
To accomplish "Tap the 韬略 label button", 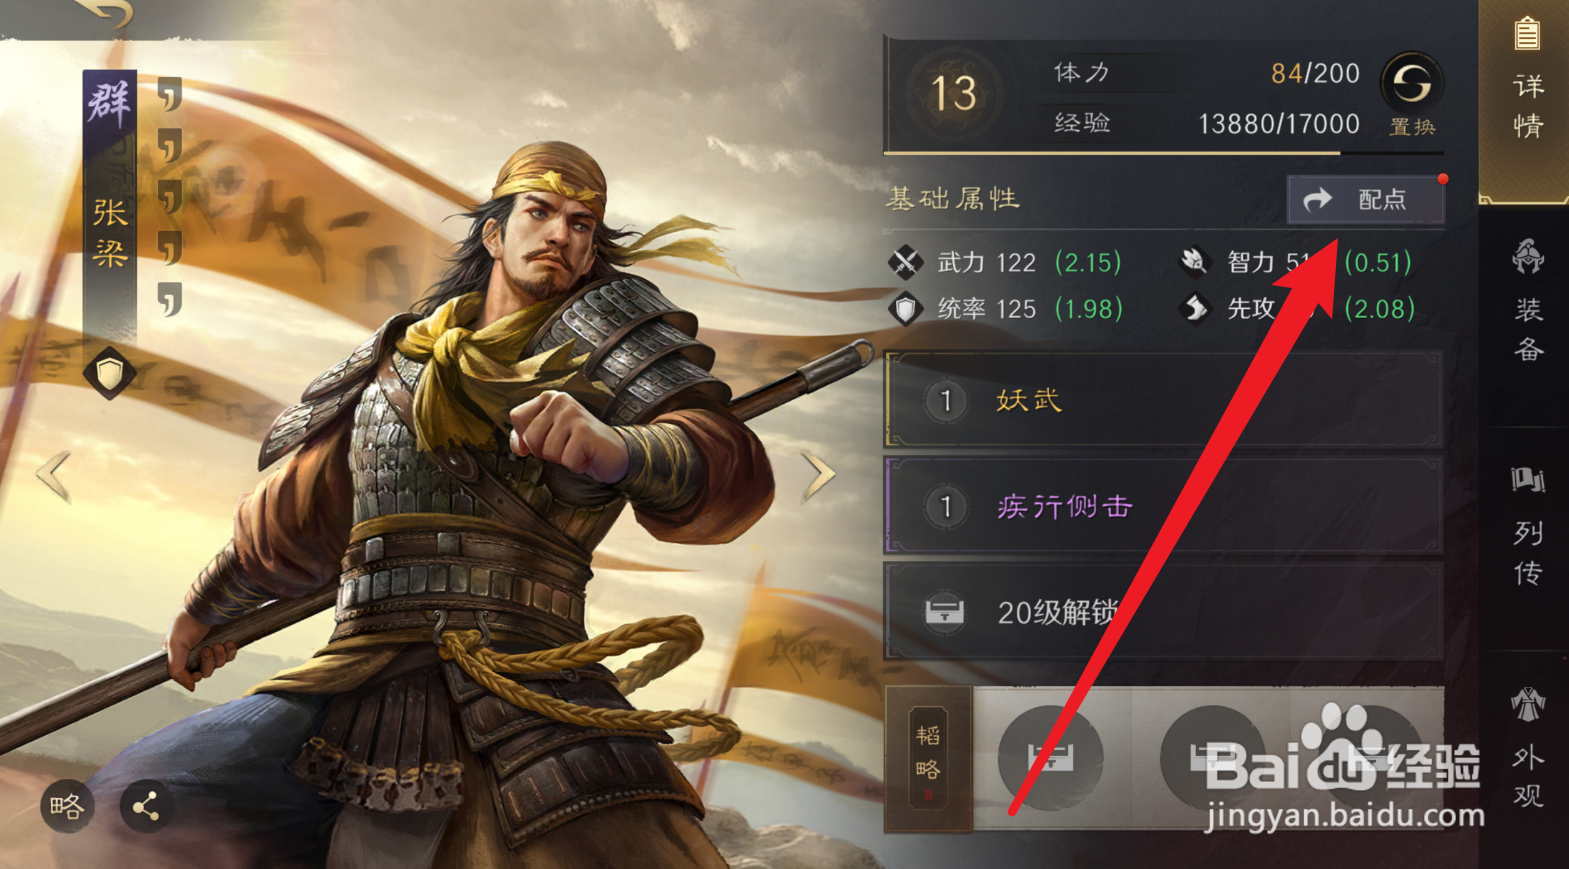I will (x=928, y=759).
